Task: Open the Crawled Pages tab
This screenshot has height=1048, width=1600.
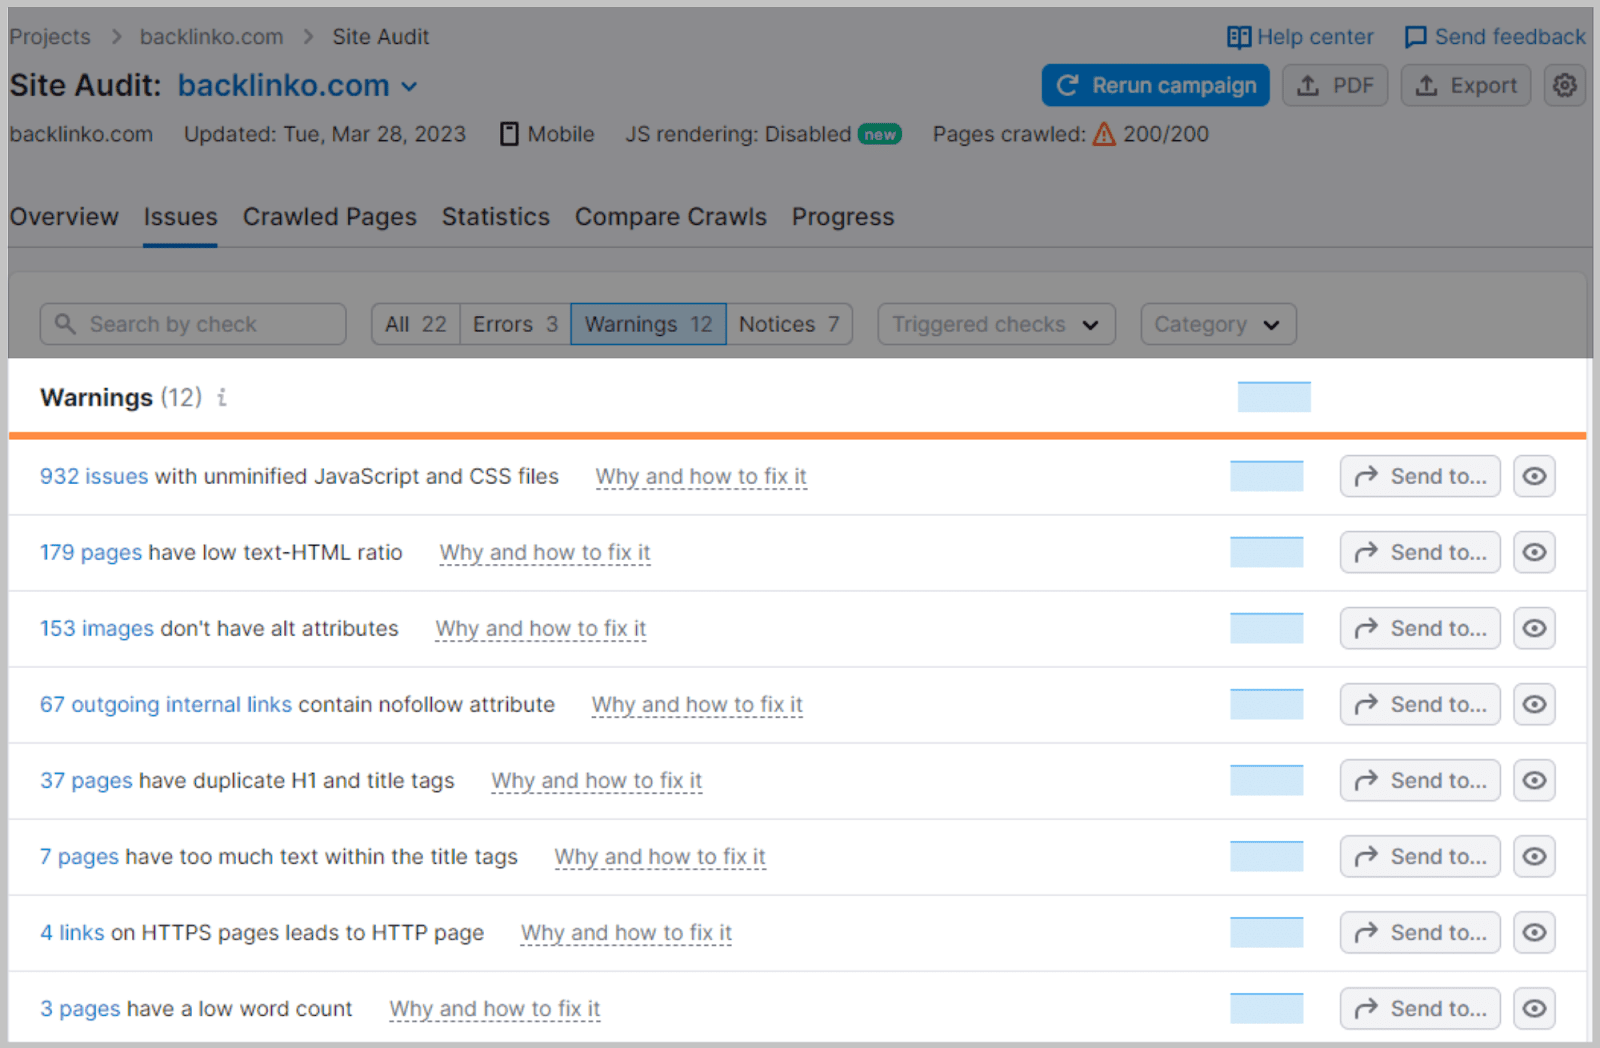Action: coord(330,217)
